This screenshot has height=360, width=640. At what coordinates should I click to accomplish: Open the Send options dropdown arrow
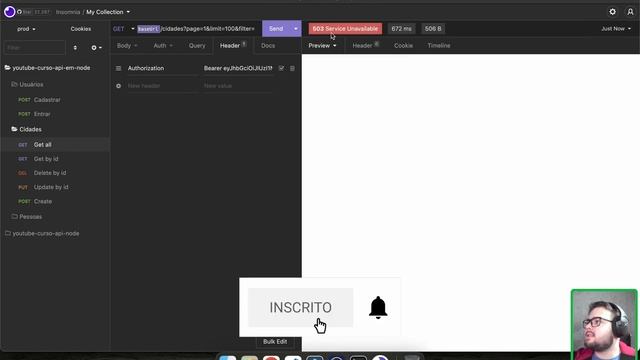(296, 29)
